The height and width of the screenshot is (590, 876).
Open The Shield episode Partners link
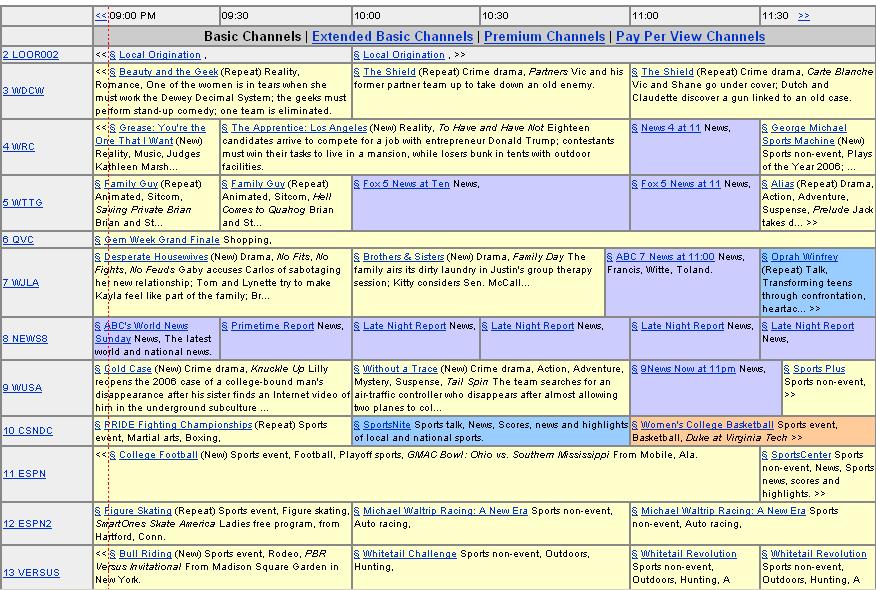[389, 72]
